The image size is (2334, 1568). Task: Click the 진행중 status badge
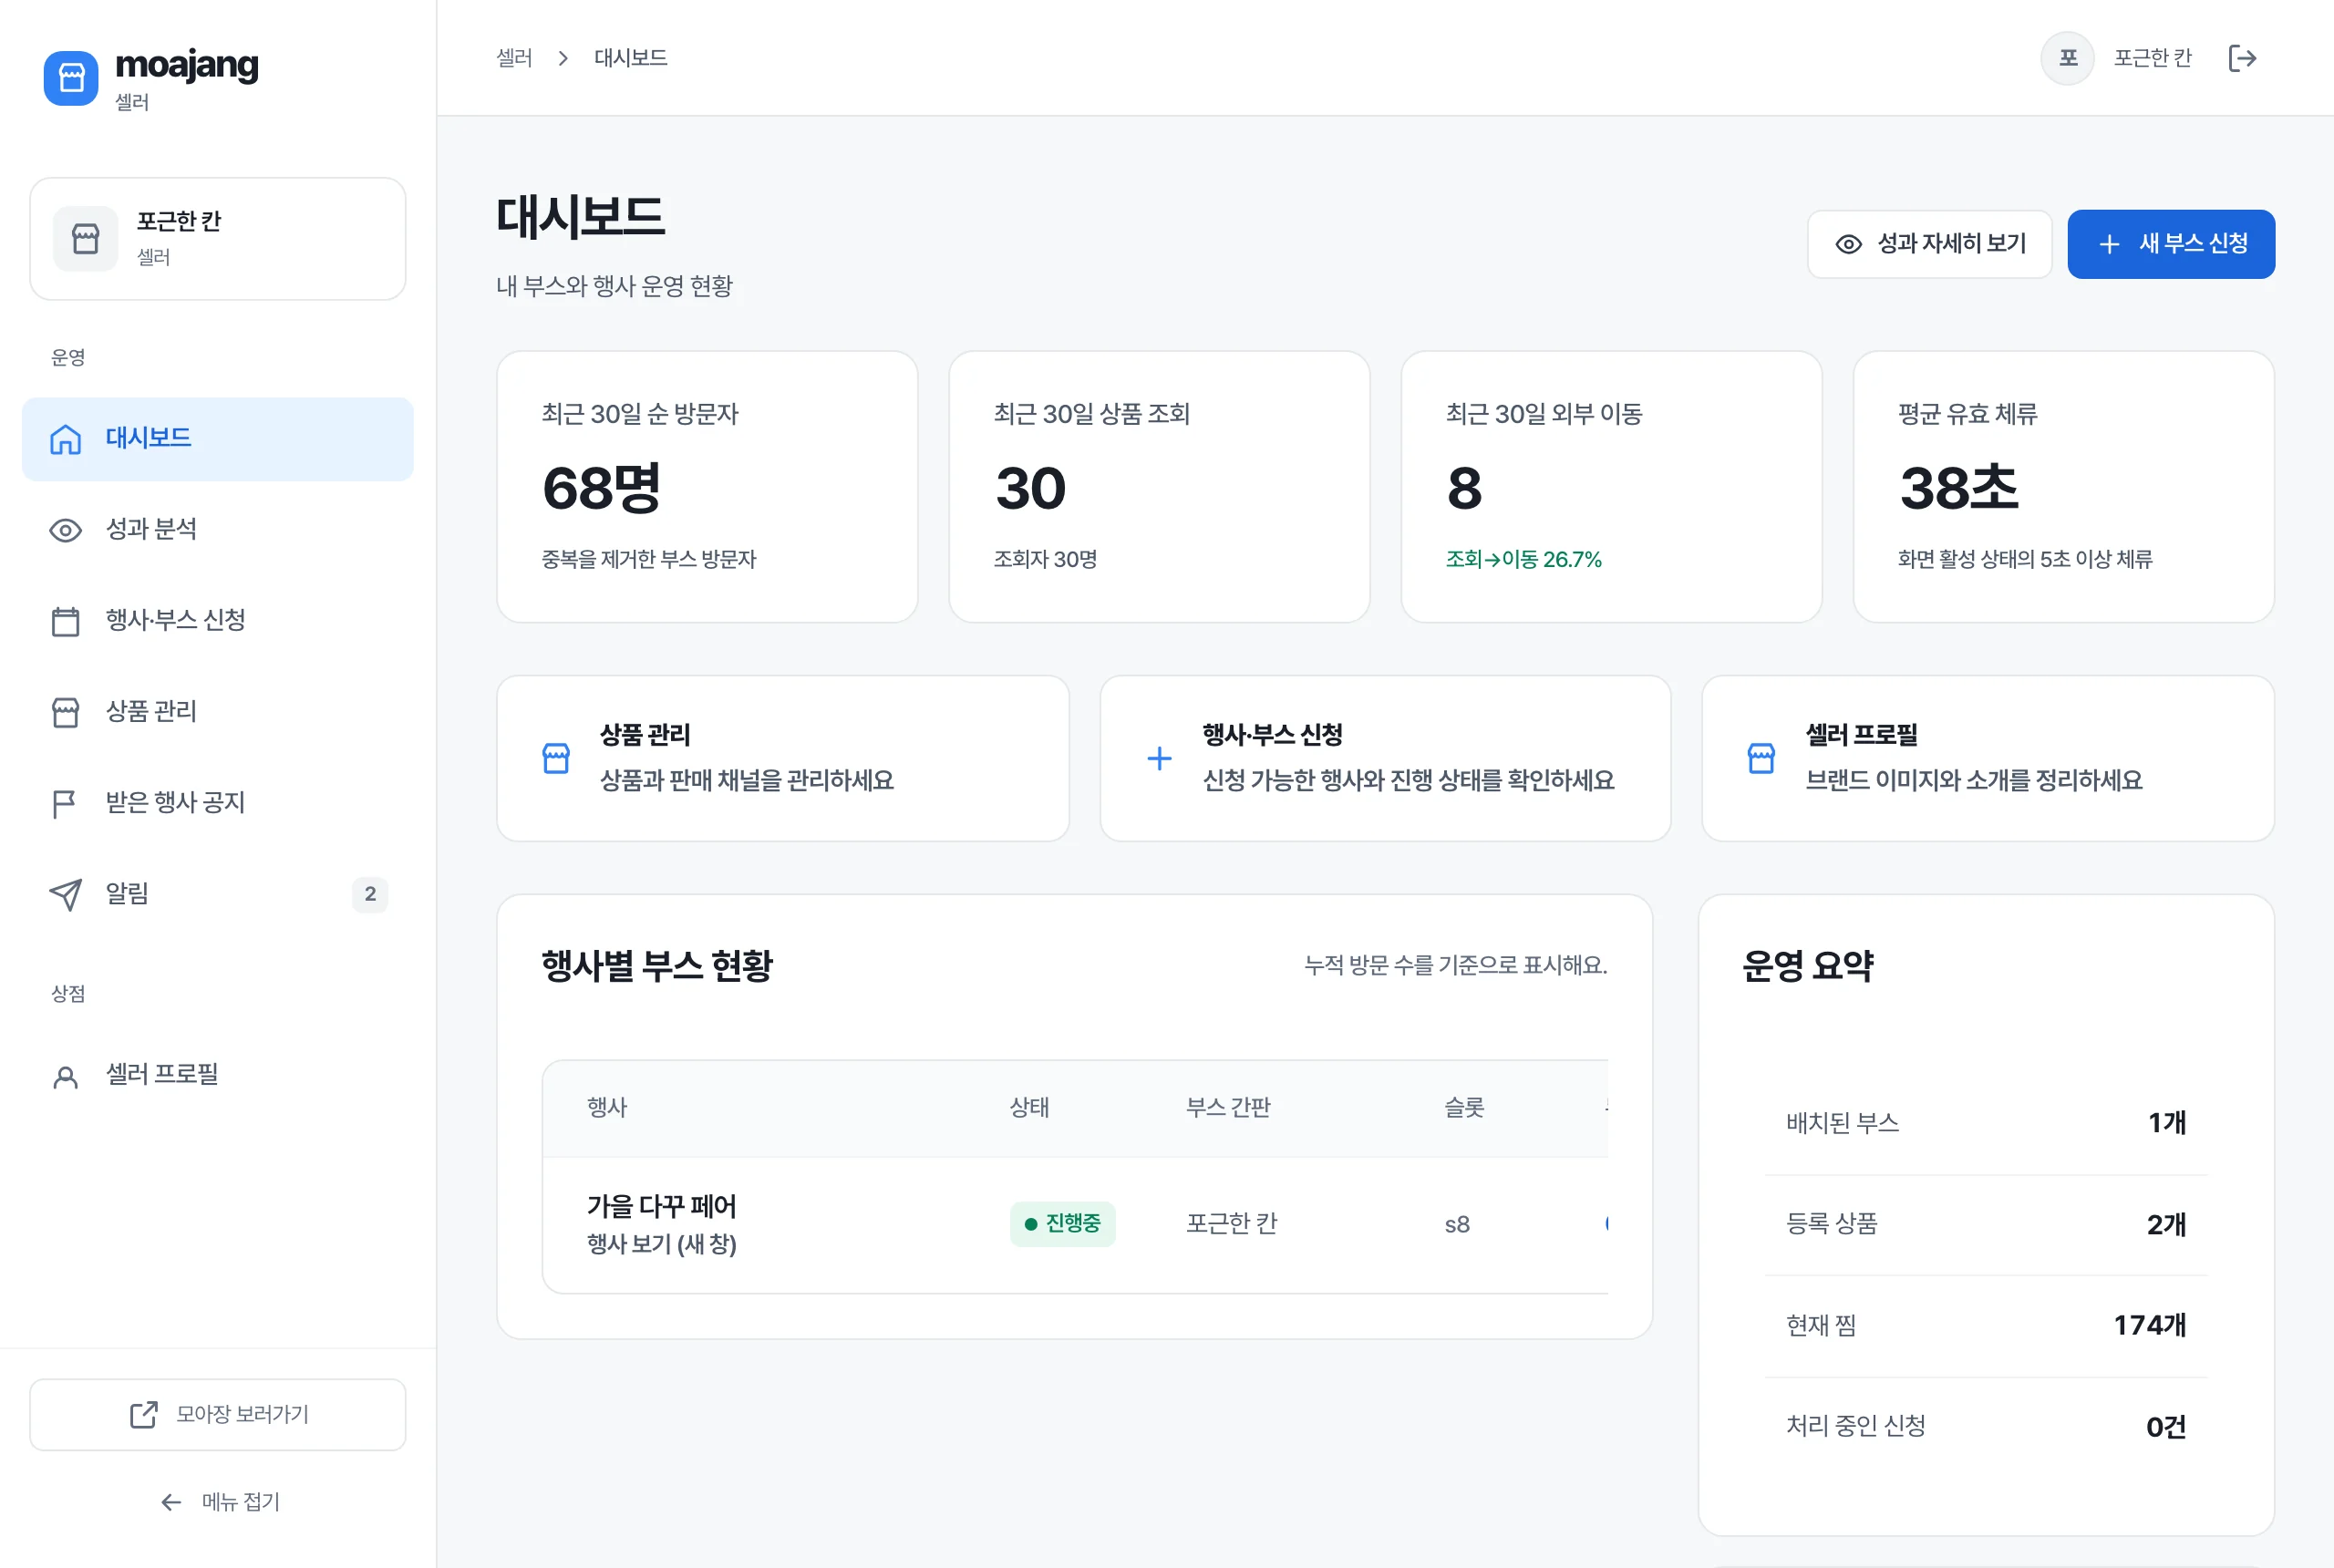1062,1223
